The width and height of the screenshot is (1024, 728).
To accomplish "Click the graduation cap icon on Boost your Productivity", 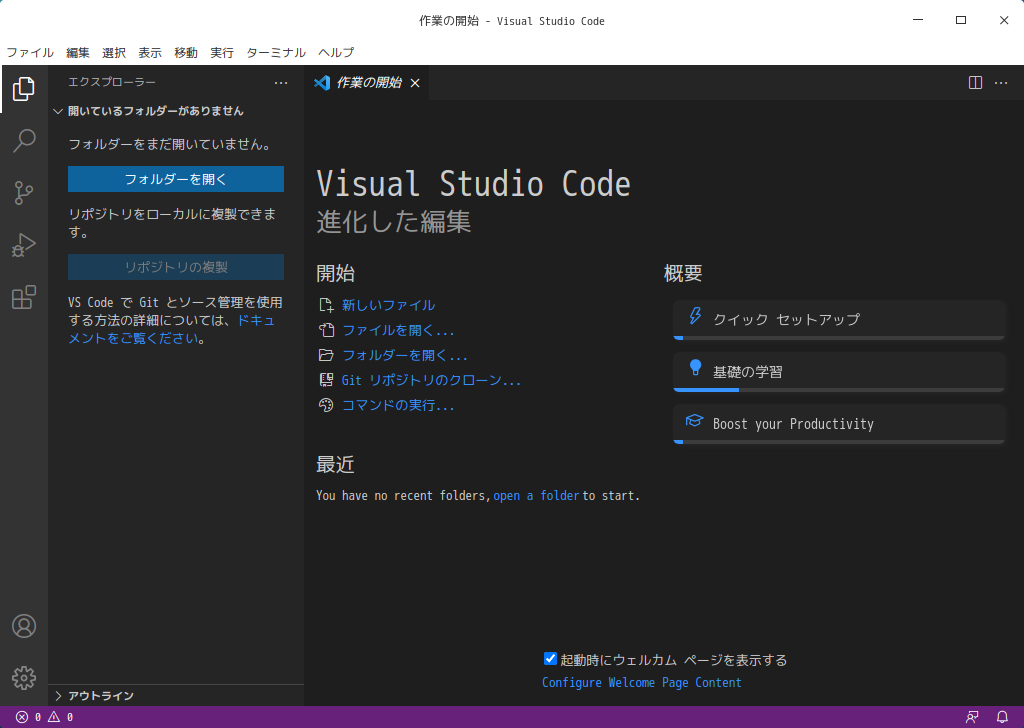I will pyautogui.click(x=694, y=420).
